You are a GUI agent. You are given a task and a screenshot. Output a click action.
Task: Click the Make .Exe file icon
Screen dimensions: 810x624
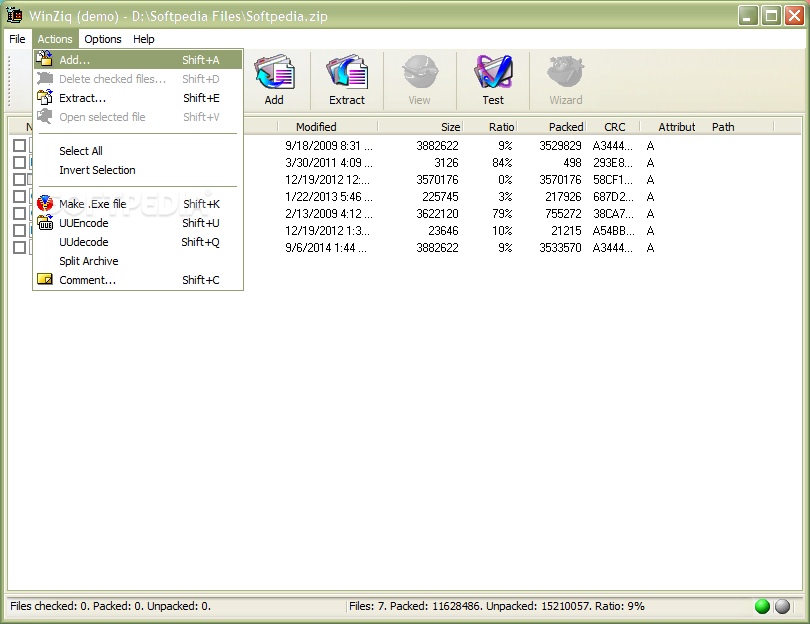pyautogui.click(x=45, y=204)
